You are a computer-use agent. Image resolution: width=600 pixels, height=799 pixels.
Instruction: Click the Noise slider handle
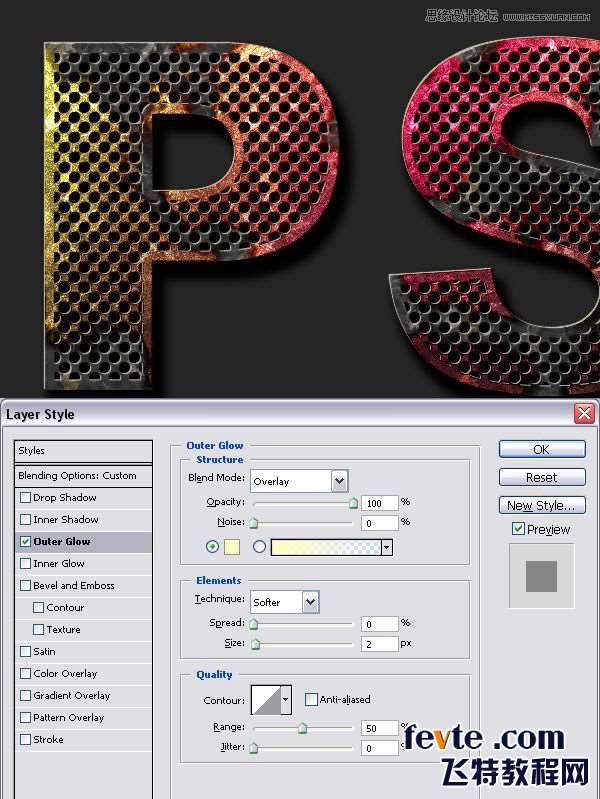(x=253, y=523)
